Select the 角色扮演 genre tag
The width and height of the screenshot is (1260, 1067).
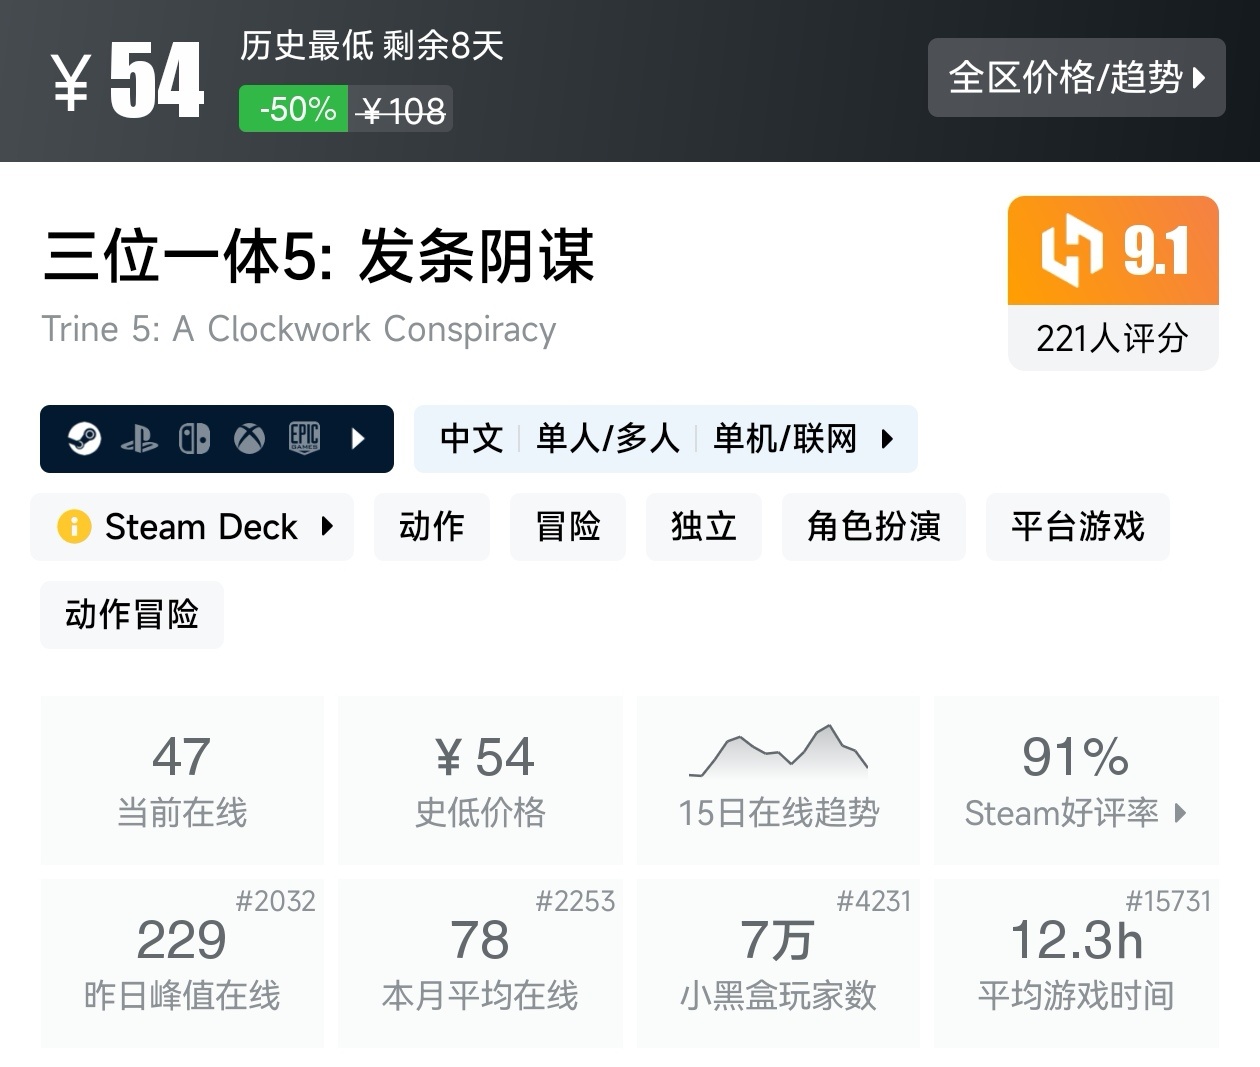coord(873,526)
